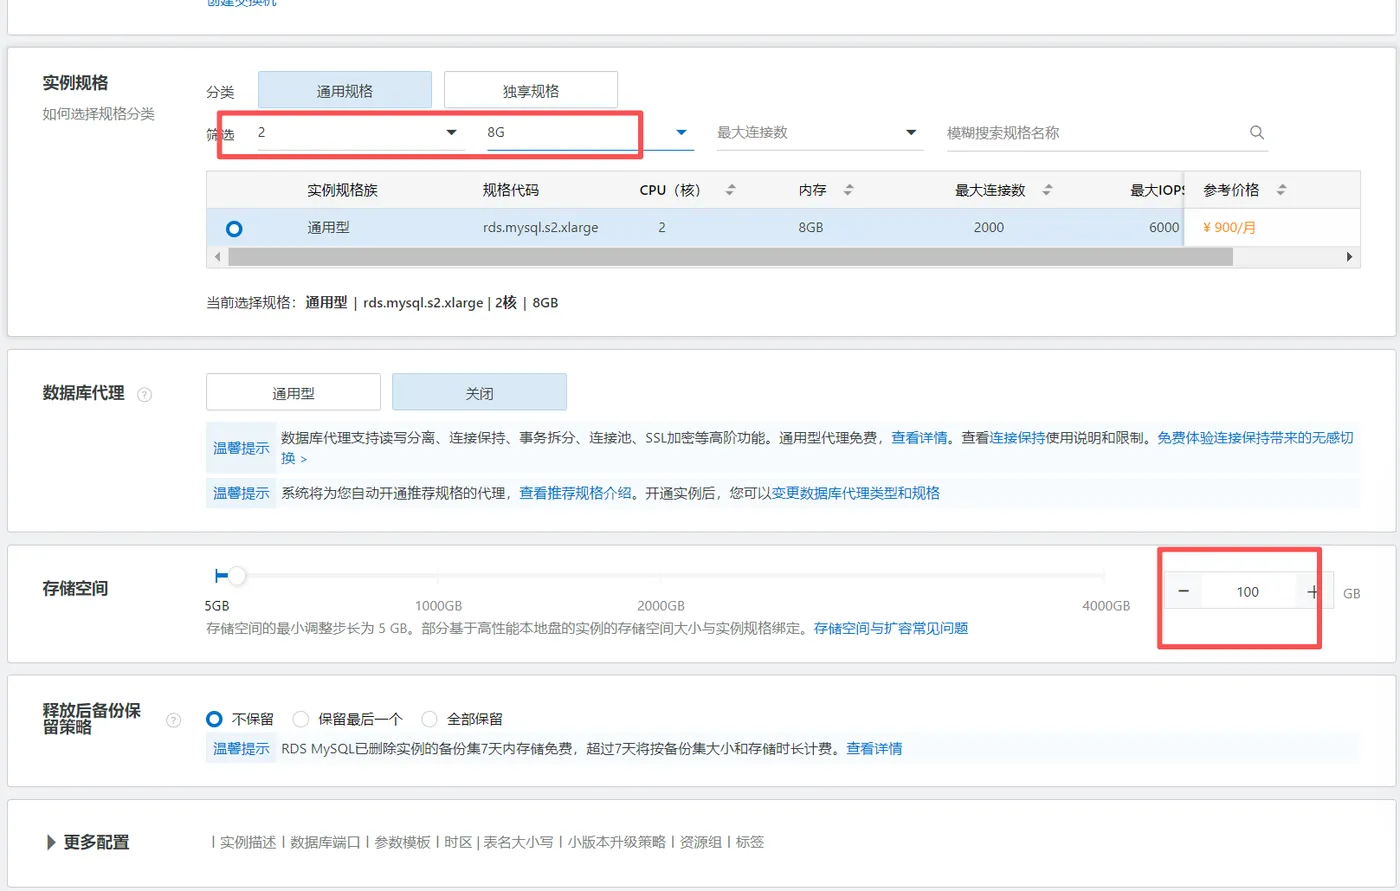The width and height of the screenshot is (1400, 891).
Task: Choose the 保留最后一个 backup option
Action: pyautogui.click(x=301, y=719)
